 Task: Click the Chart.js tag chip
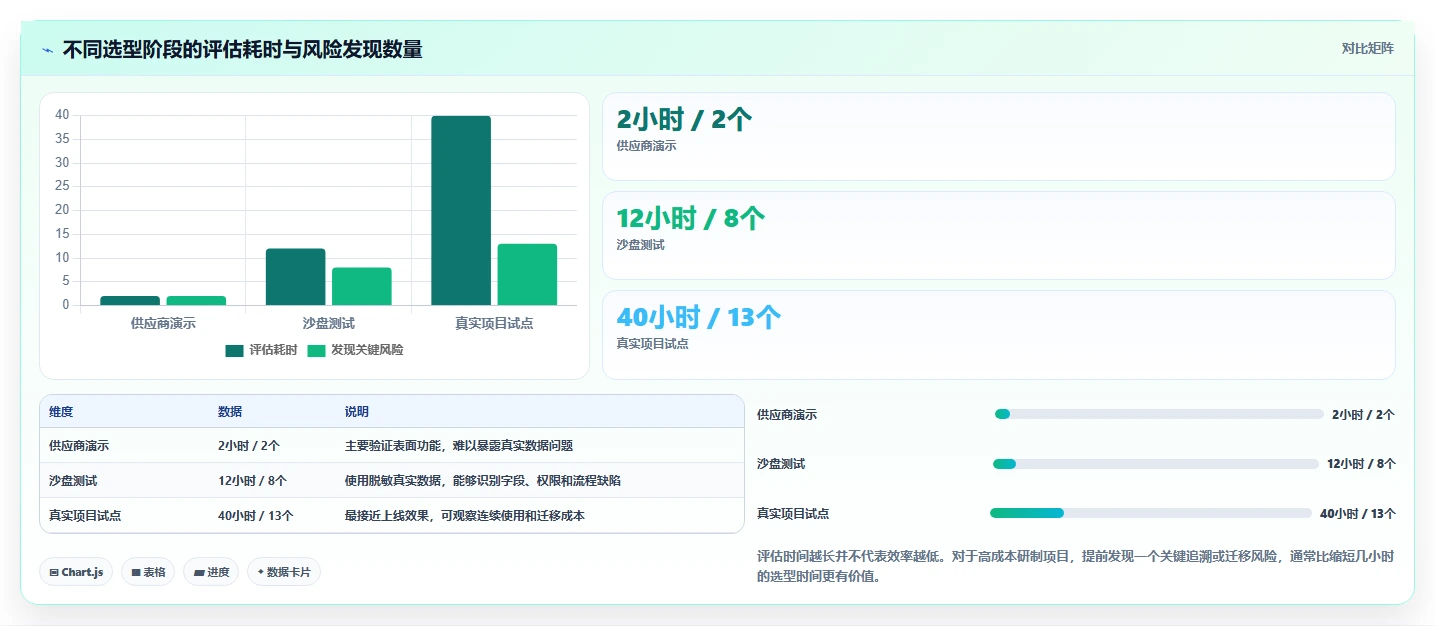[x=77, y=572]
